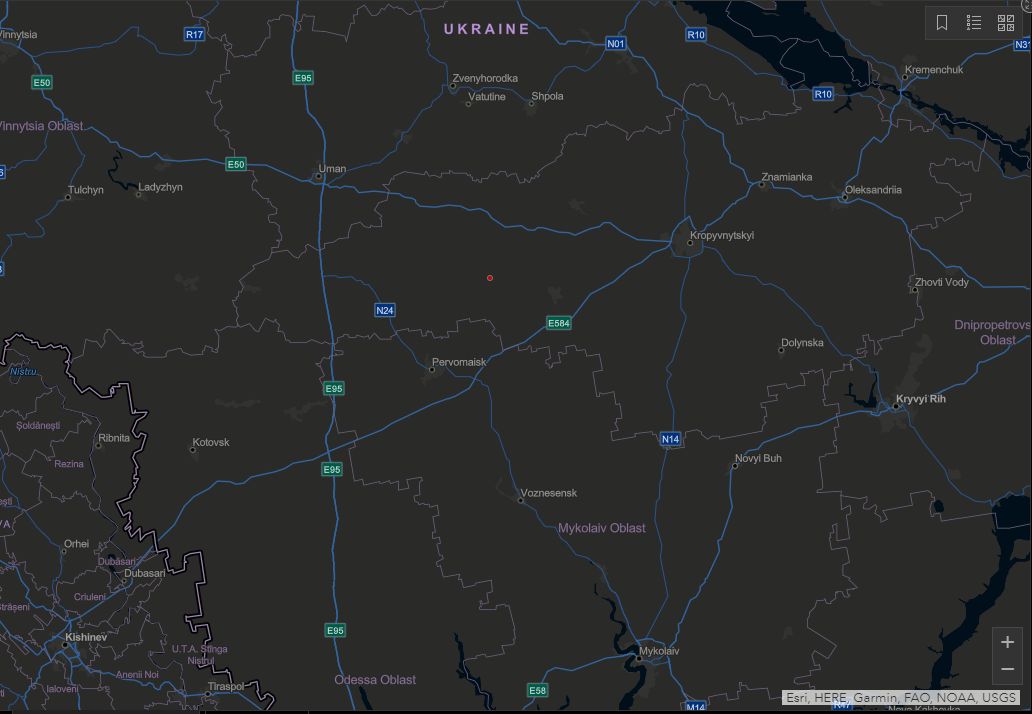Viewport: 1032px width, 714px height.
Task: Select the Kropyvnytskyi city label
Action: [721, 236]
